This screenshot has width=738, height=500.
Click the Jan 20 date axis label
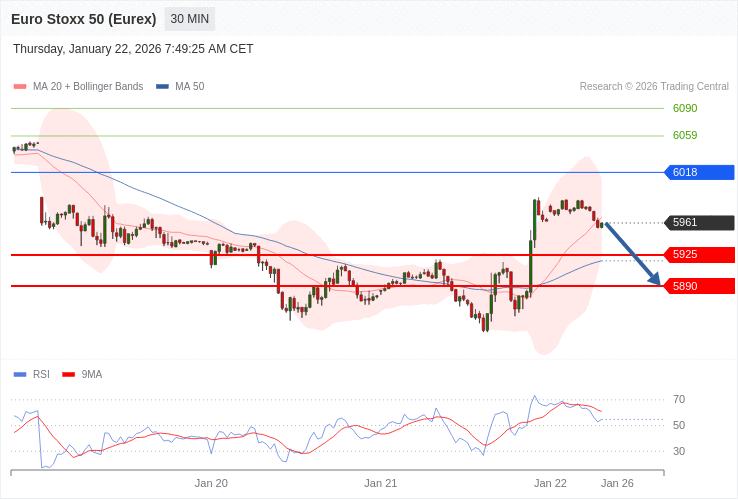pyautogui.click(x=211, y=483)
